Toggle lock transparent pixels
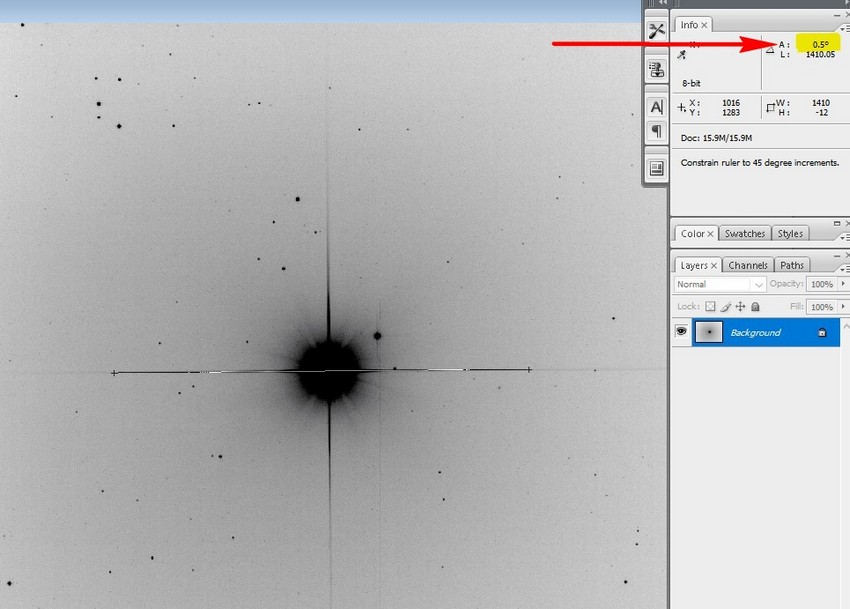Image resolution: width=850 pixels, height=609 pixels. (x=711, y=307)
